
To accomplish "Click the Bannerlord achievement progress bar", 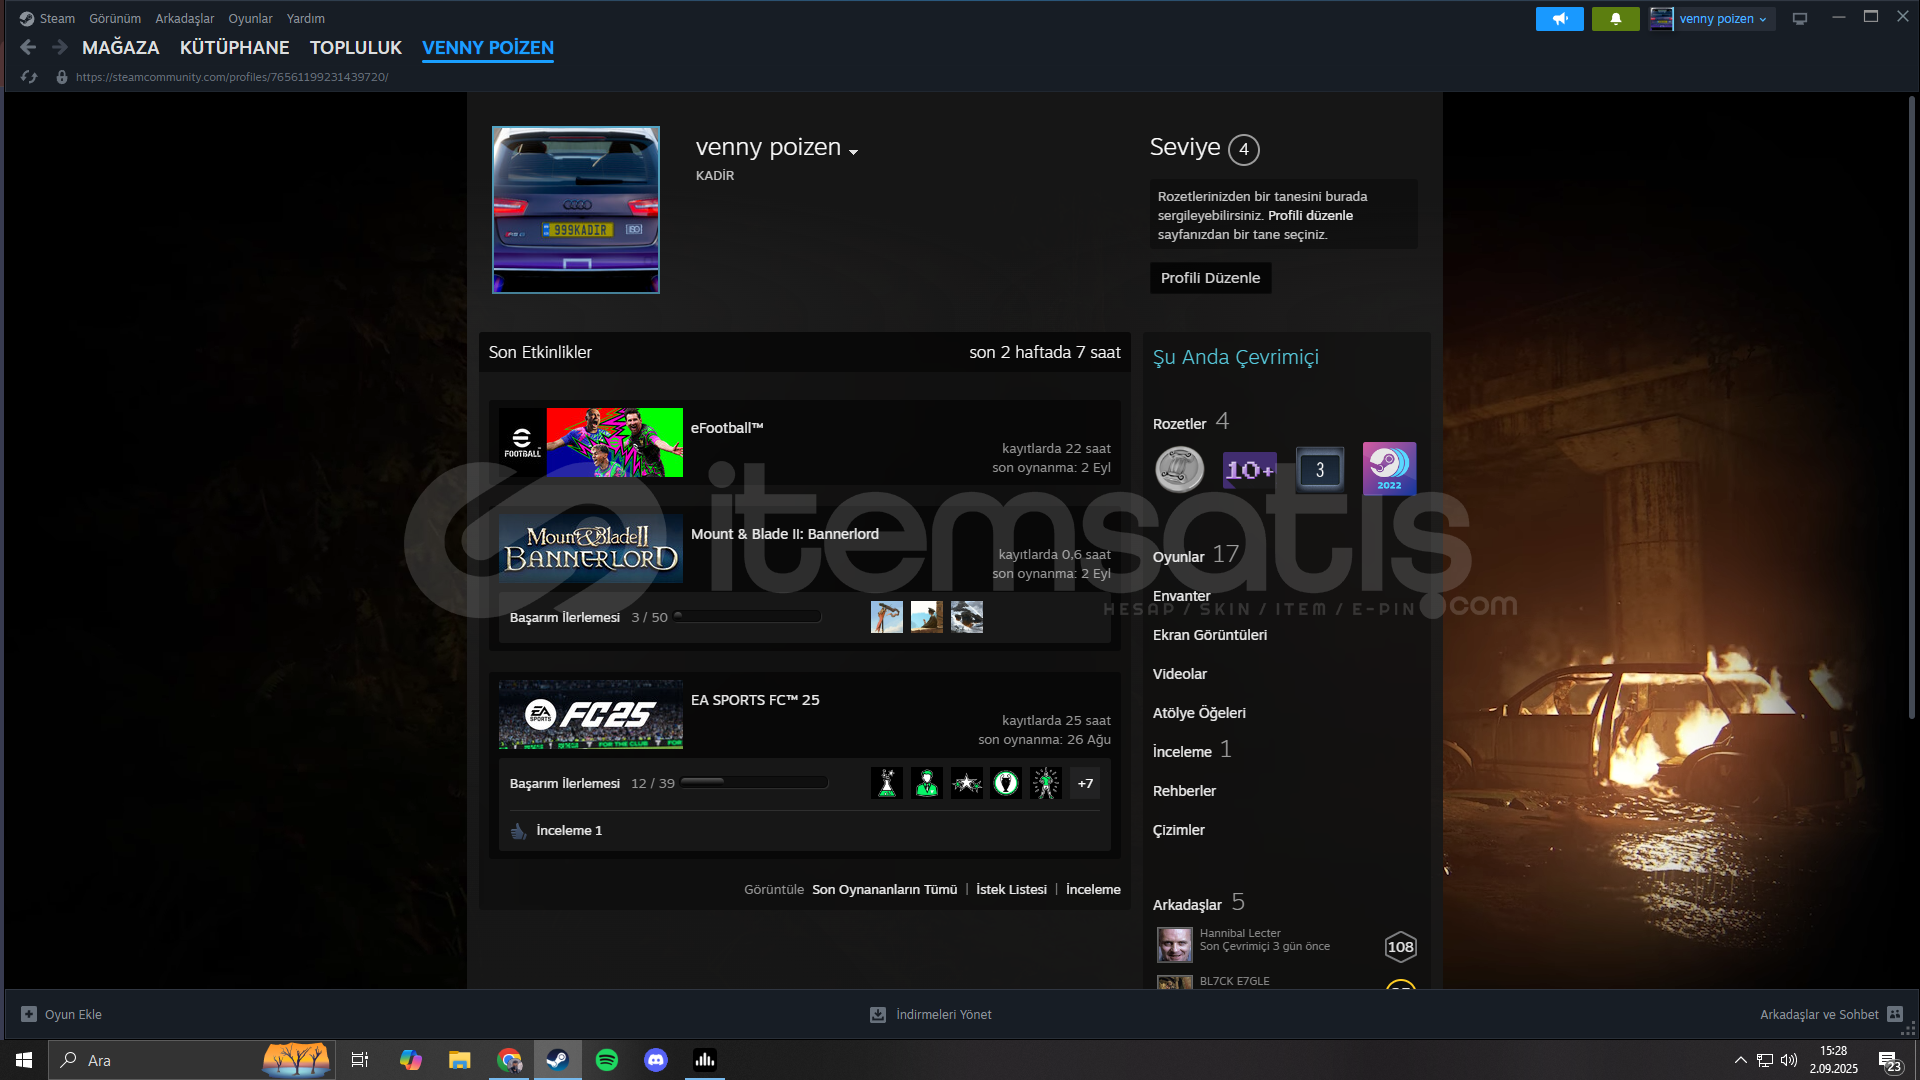I will (749, 617).
